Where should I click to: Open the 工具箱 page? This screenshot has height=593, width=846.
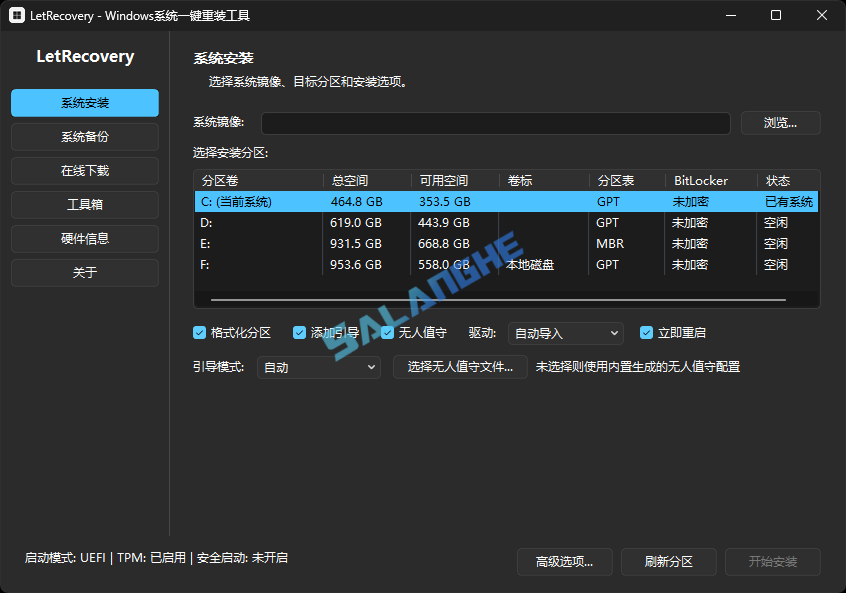(x=85, y=205)
